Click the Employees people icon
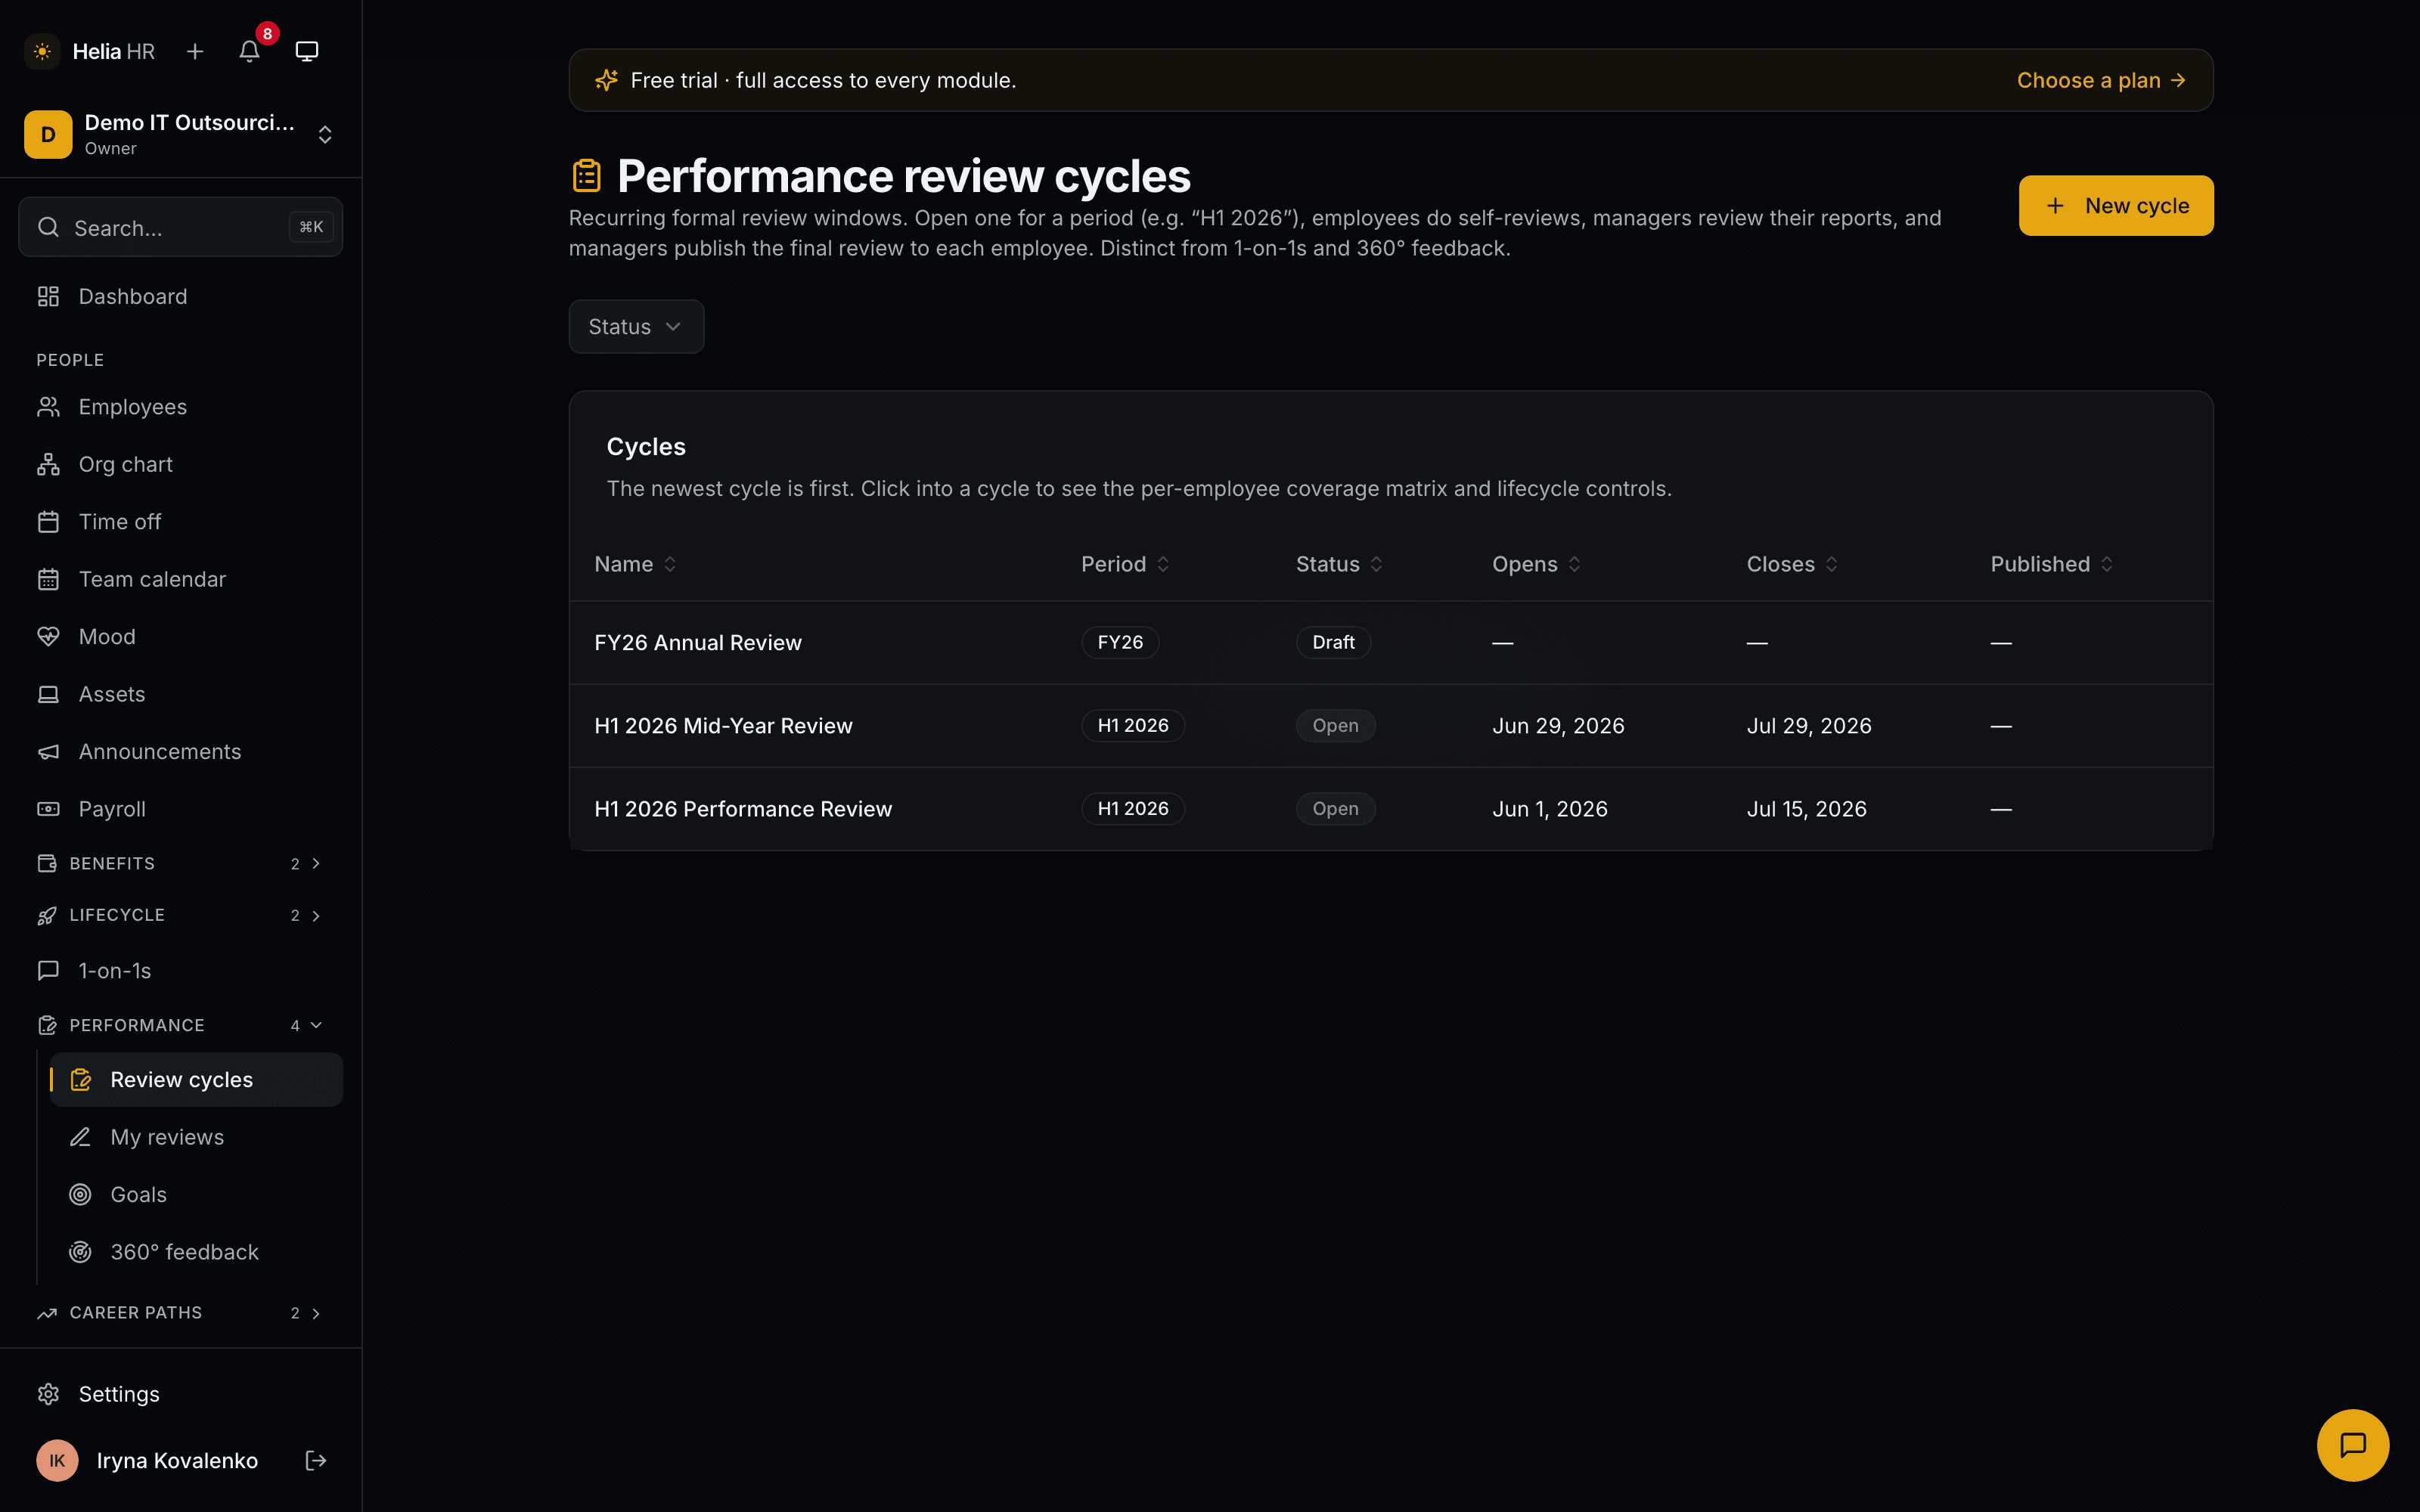 [x=48, y=407]
